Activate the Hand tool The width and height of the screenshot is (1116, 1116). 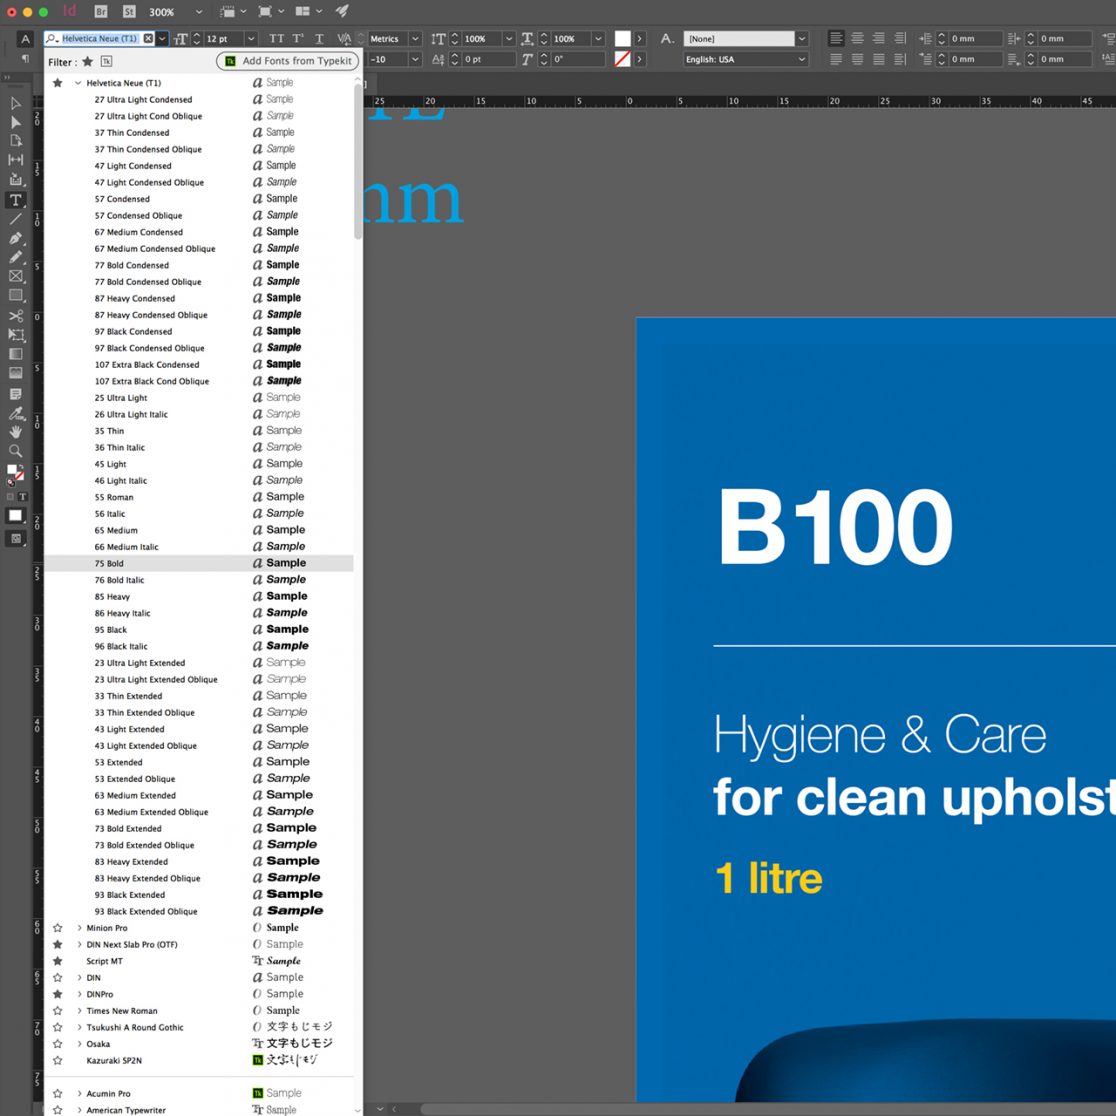coord(15,432)
